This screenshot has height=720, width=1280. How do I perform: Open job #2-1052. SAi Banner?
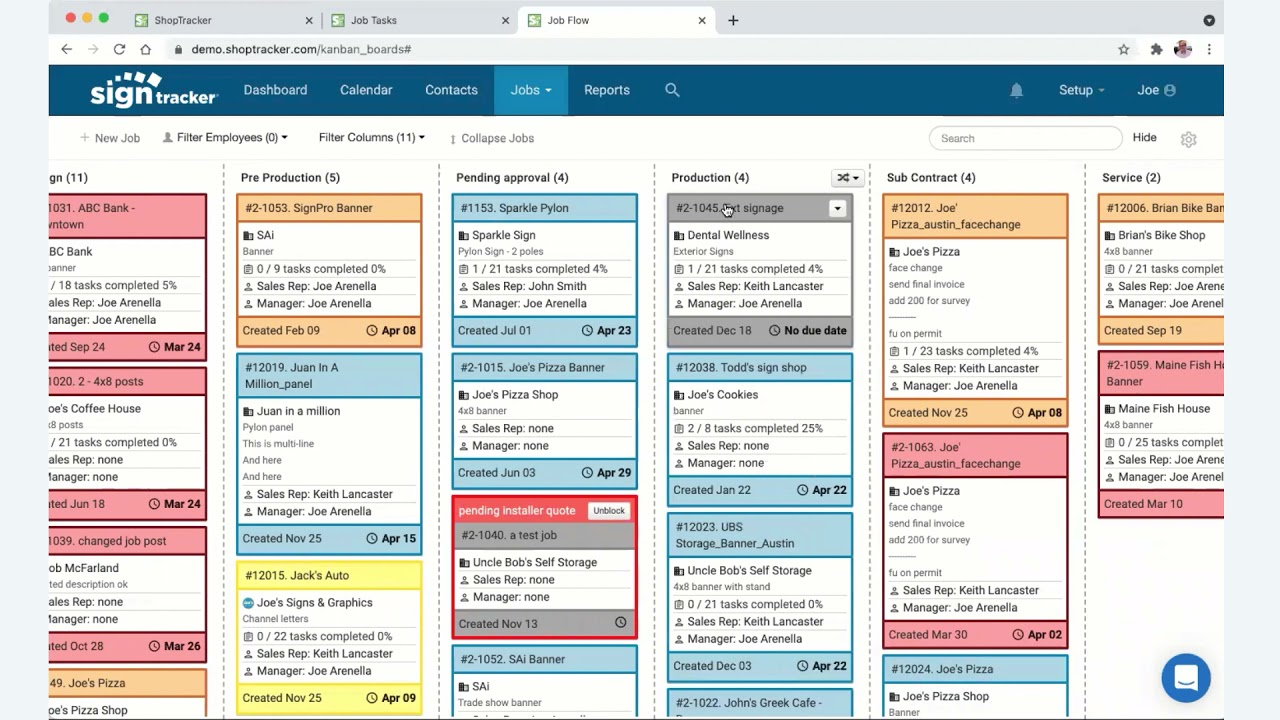coord(513,660)
